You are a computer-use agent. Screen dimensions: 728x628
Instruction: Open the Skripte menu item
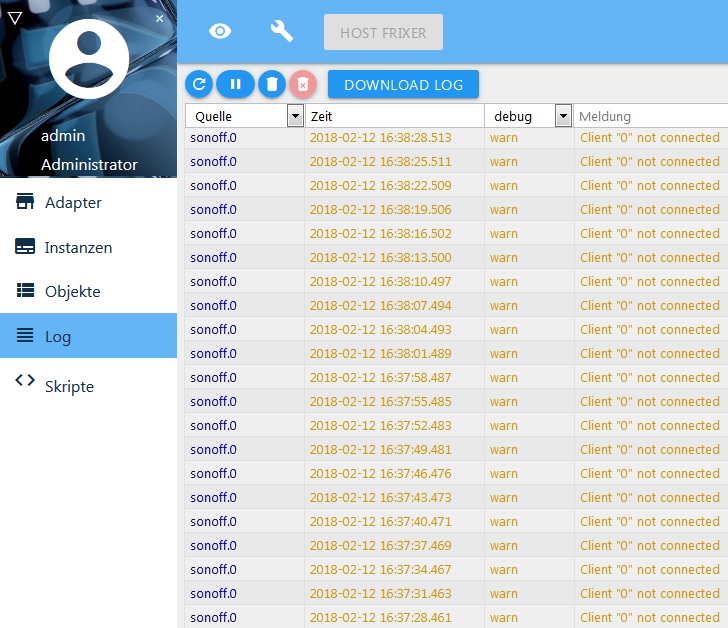point(88,385)
